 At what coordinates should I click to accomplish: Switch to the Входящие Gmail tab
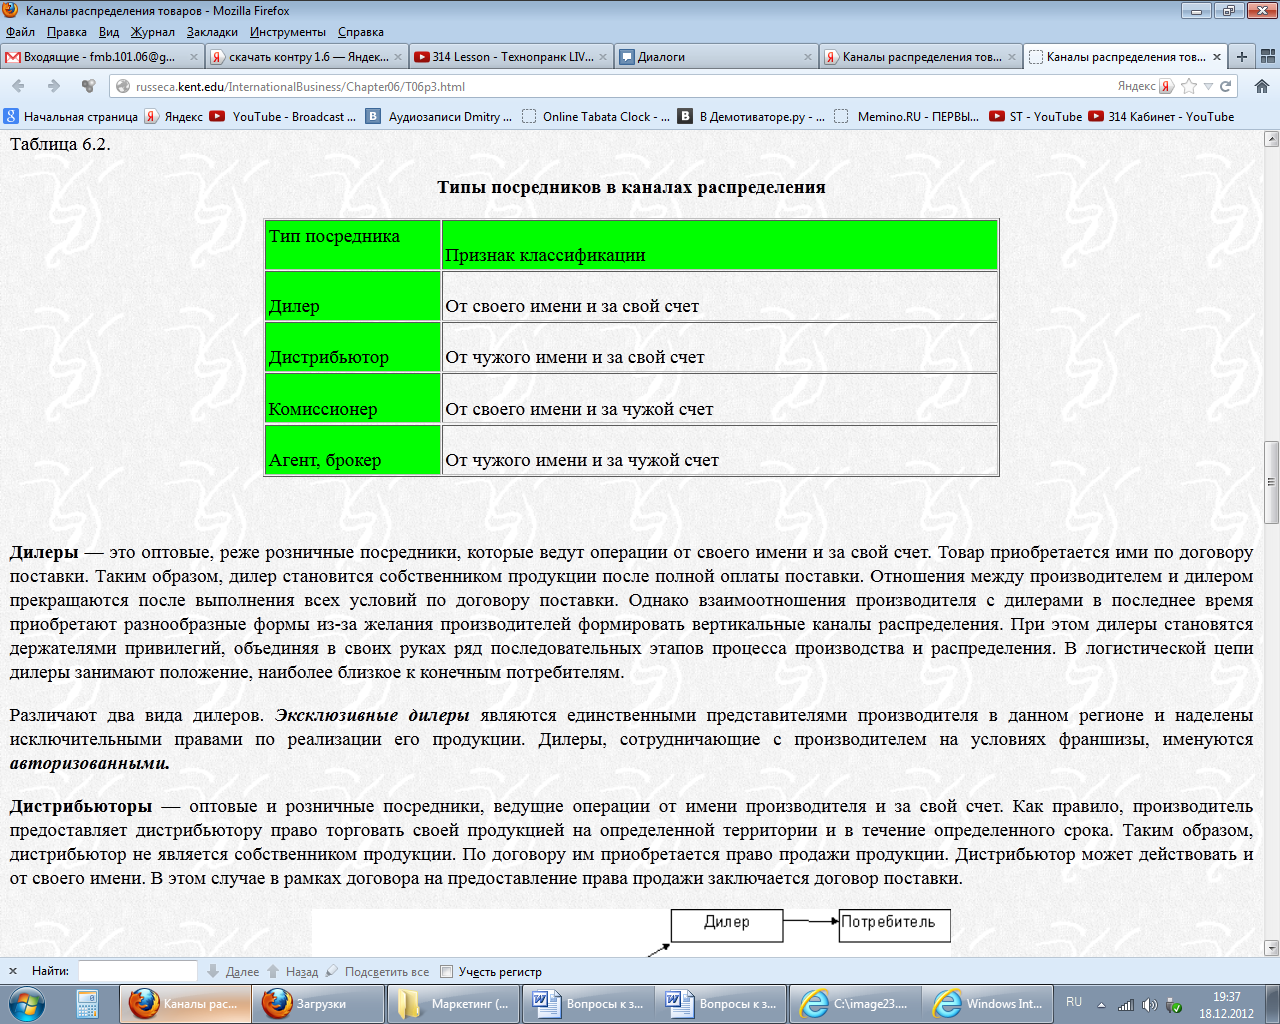pyautogui.click(x=101, y=57)
